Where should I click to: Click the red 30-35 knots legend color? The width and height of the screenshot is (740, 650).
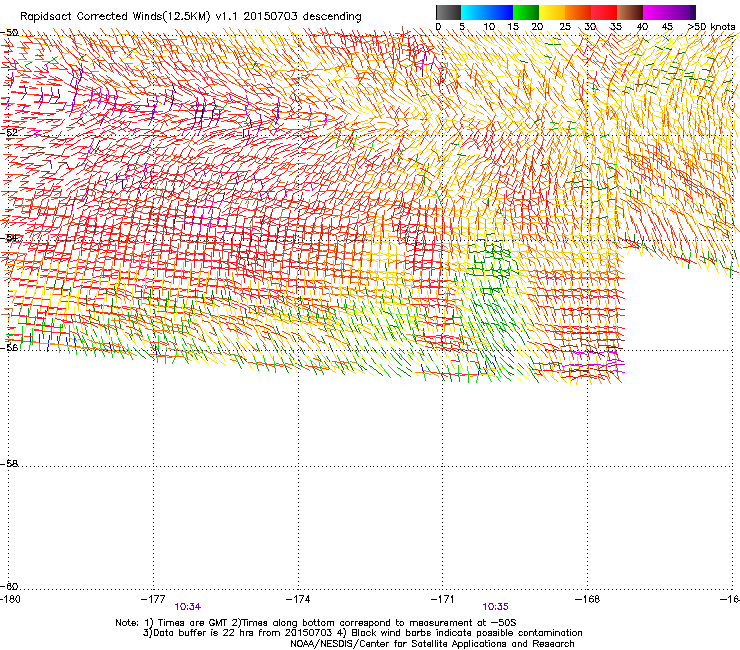coord(604,13)
